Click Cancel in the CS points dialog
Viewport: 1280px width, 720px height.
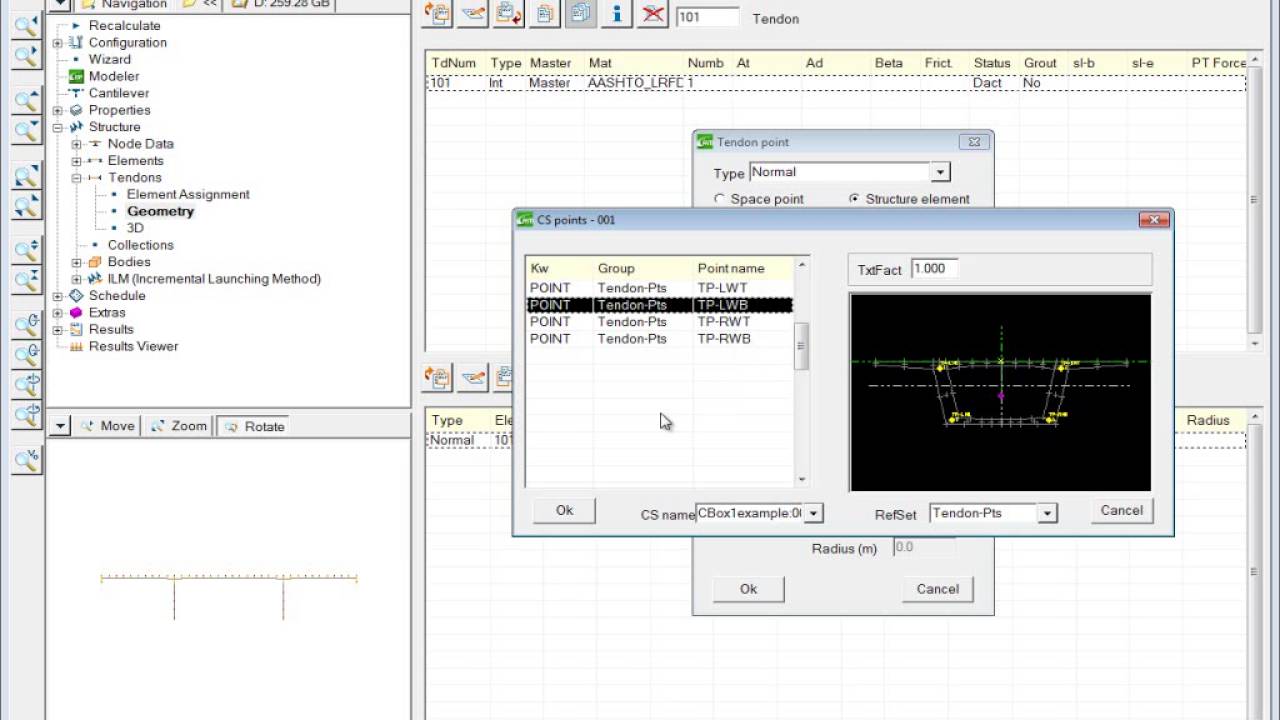pos(1121,511)
